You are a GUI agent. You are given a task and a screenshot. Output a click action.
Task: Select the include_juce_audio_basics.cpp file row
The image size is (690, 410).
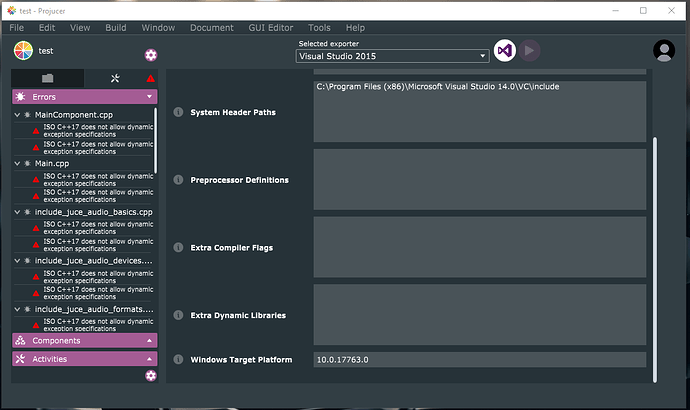tap(84, 212)
